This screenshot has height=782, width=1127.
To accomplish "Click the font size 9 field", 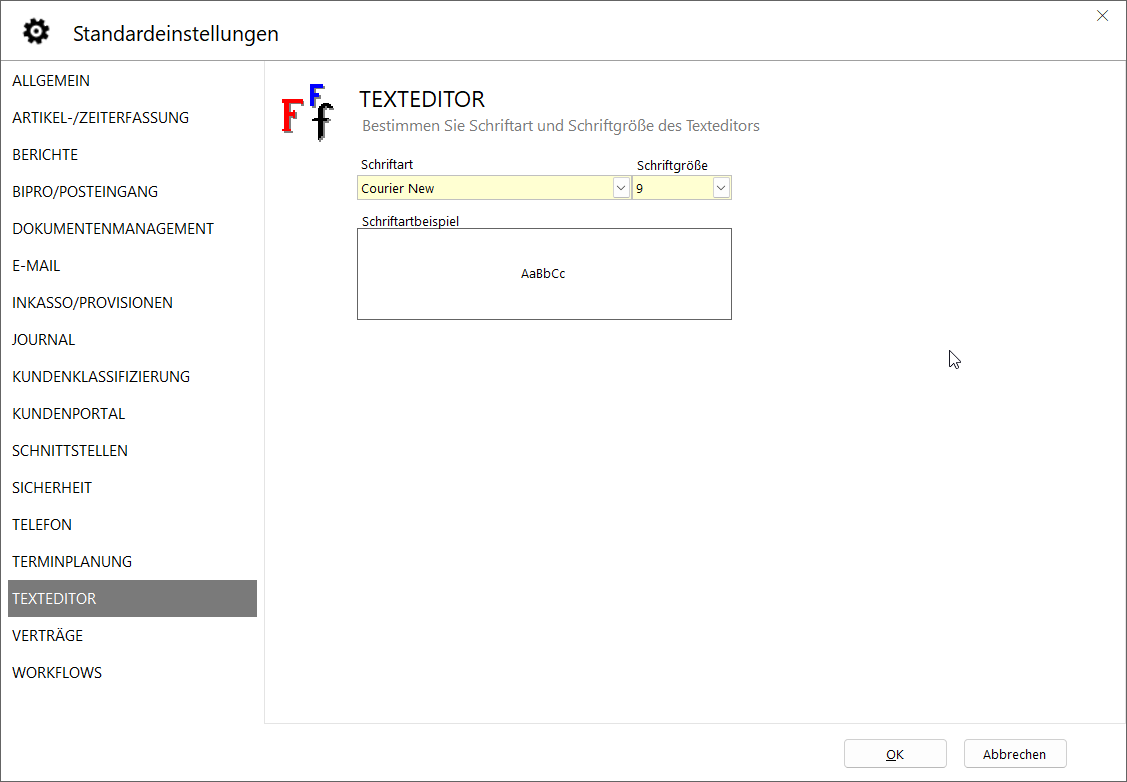I will 672,188.
